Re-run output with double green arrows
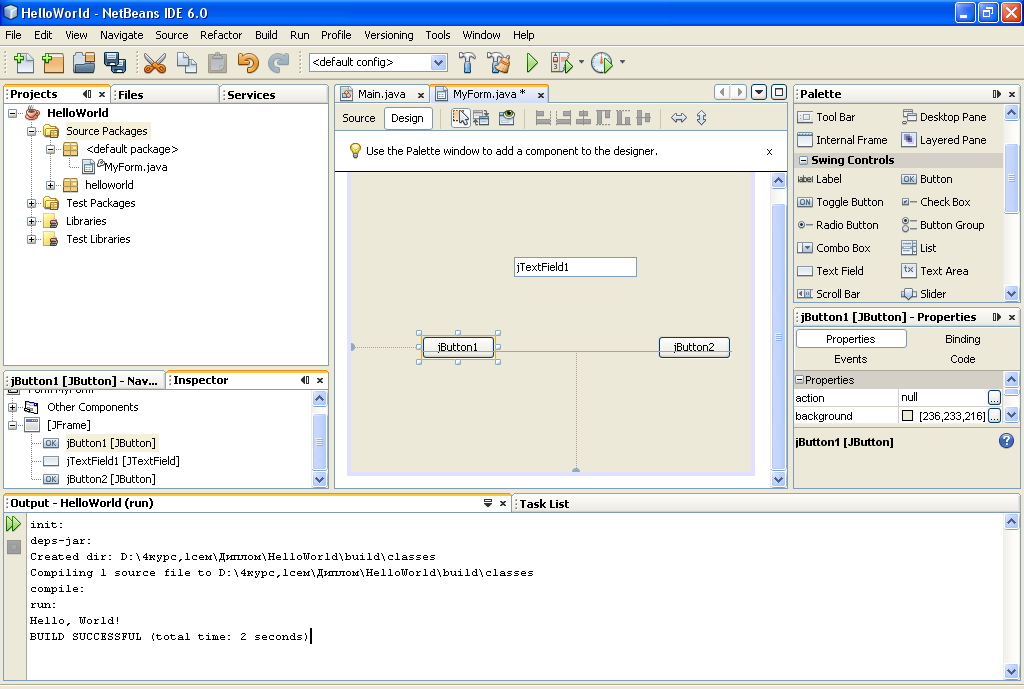The height and width of the screenshot is (689, 1024). [13, 523]
